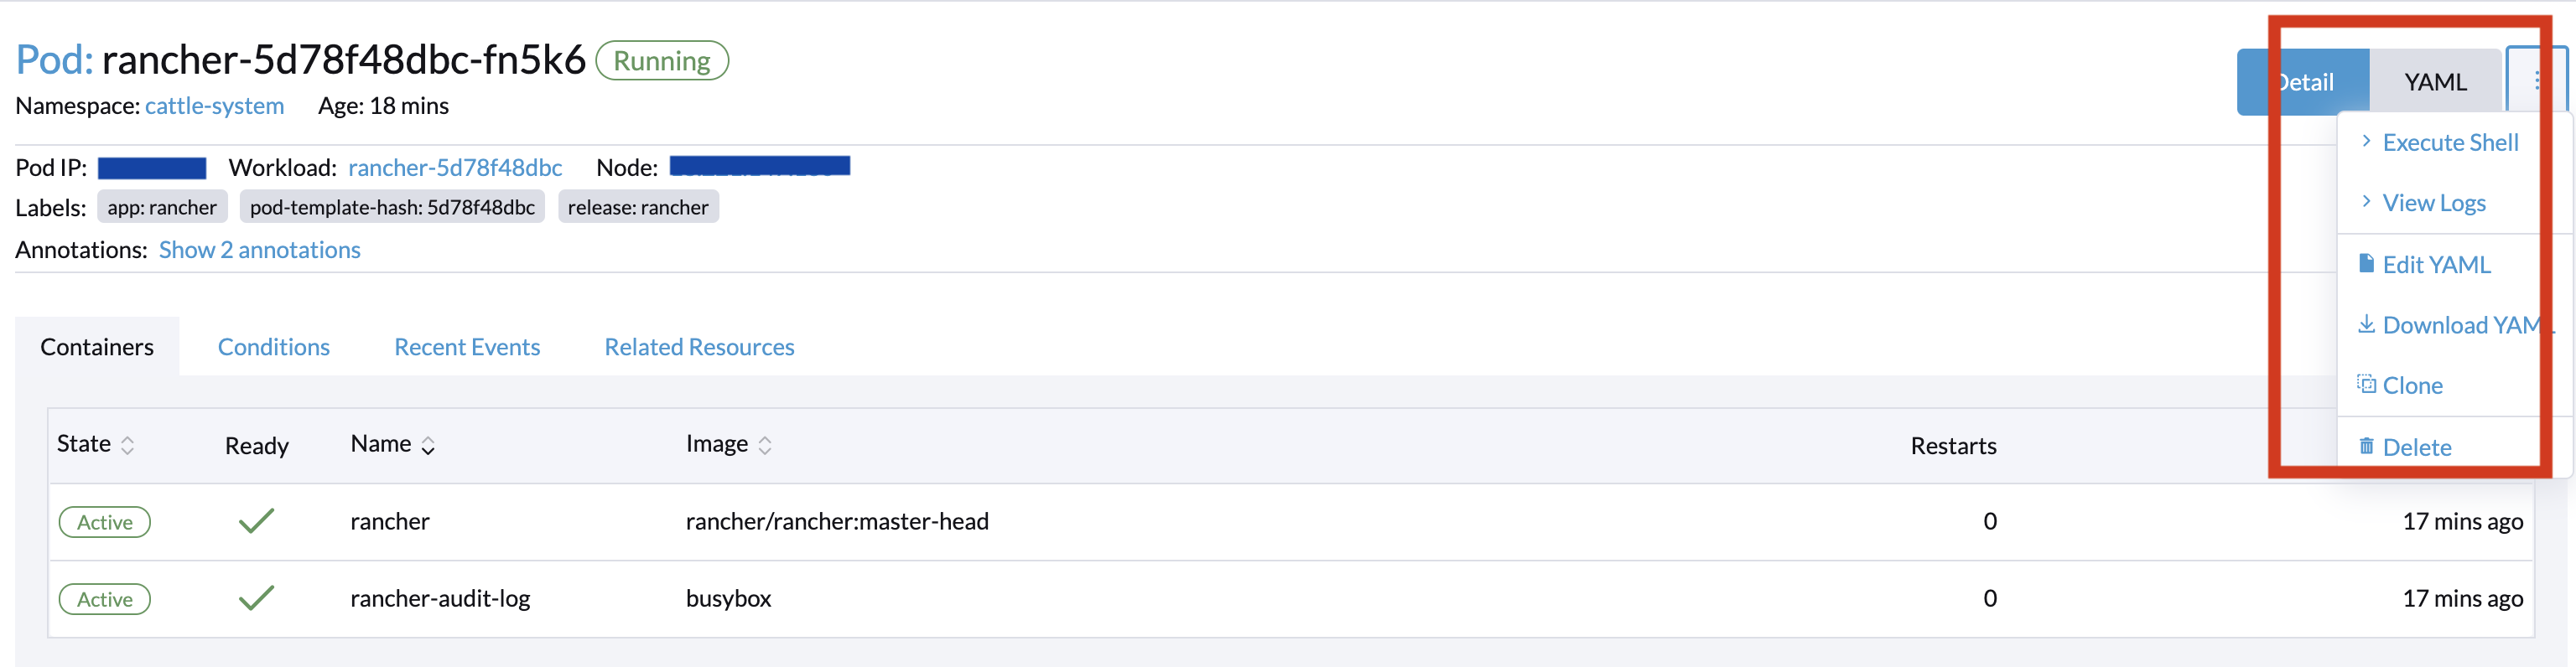This screenshot has height=667, width=2576.
Task: Click the document icon next to Edit YAML
Action: [2366, 263]
